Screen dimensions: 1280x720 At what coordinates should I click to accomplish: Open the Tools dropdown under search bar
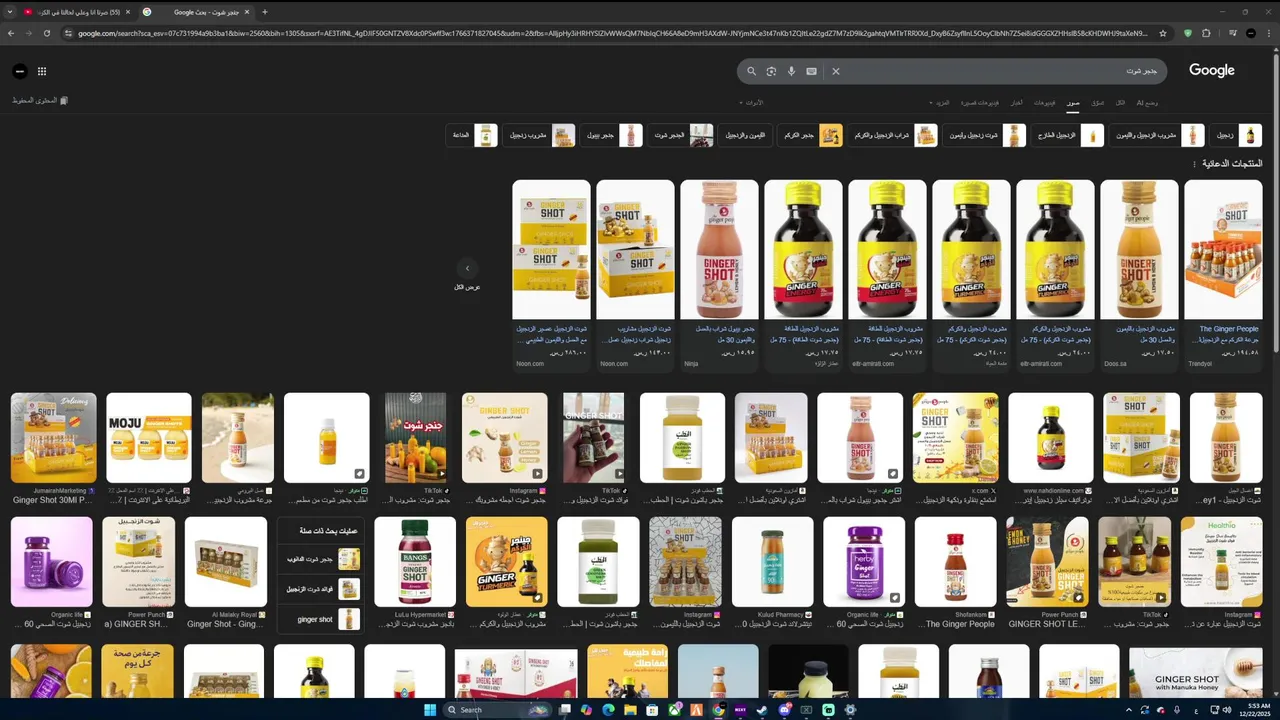[751, 103]
